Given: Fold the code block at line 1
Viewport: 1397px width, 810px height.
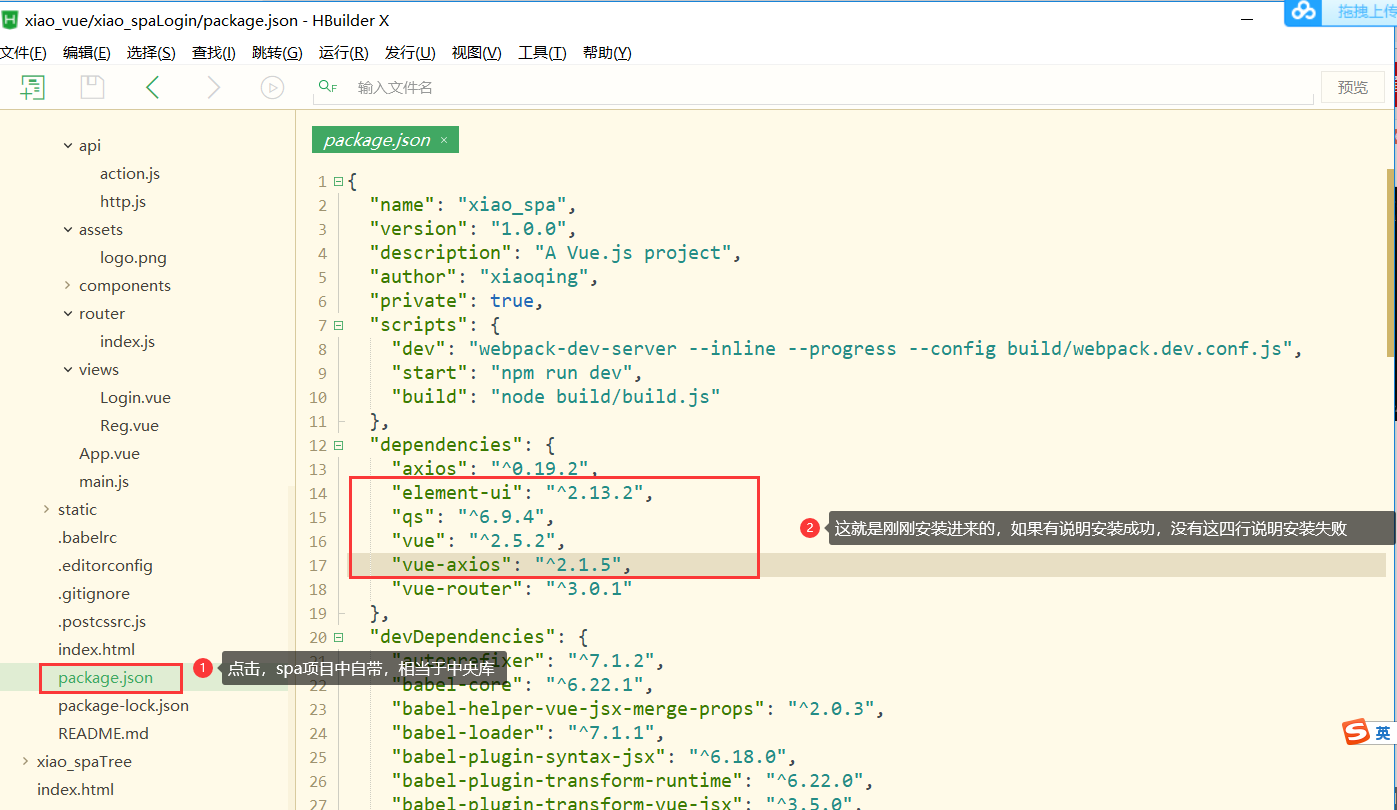Looking at the screenshot, I should coord(338,181).
